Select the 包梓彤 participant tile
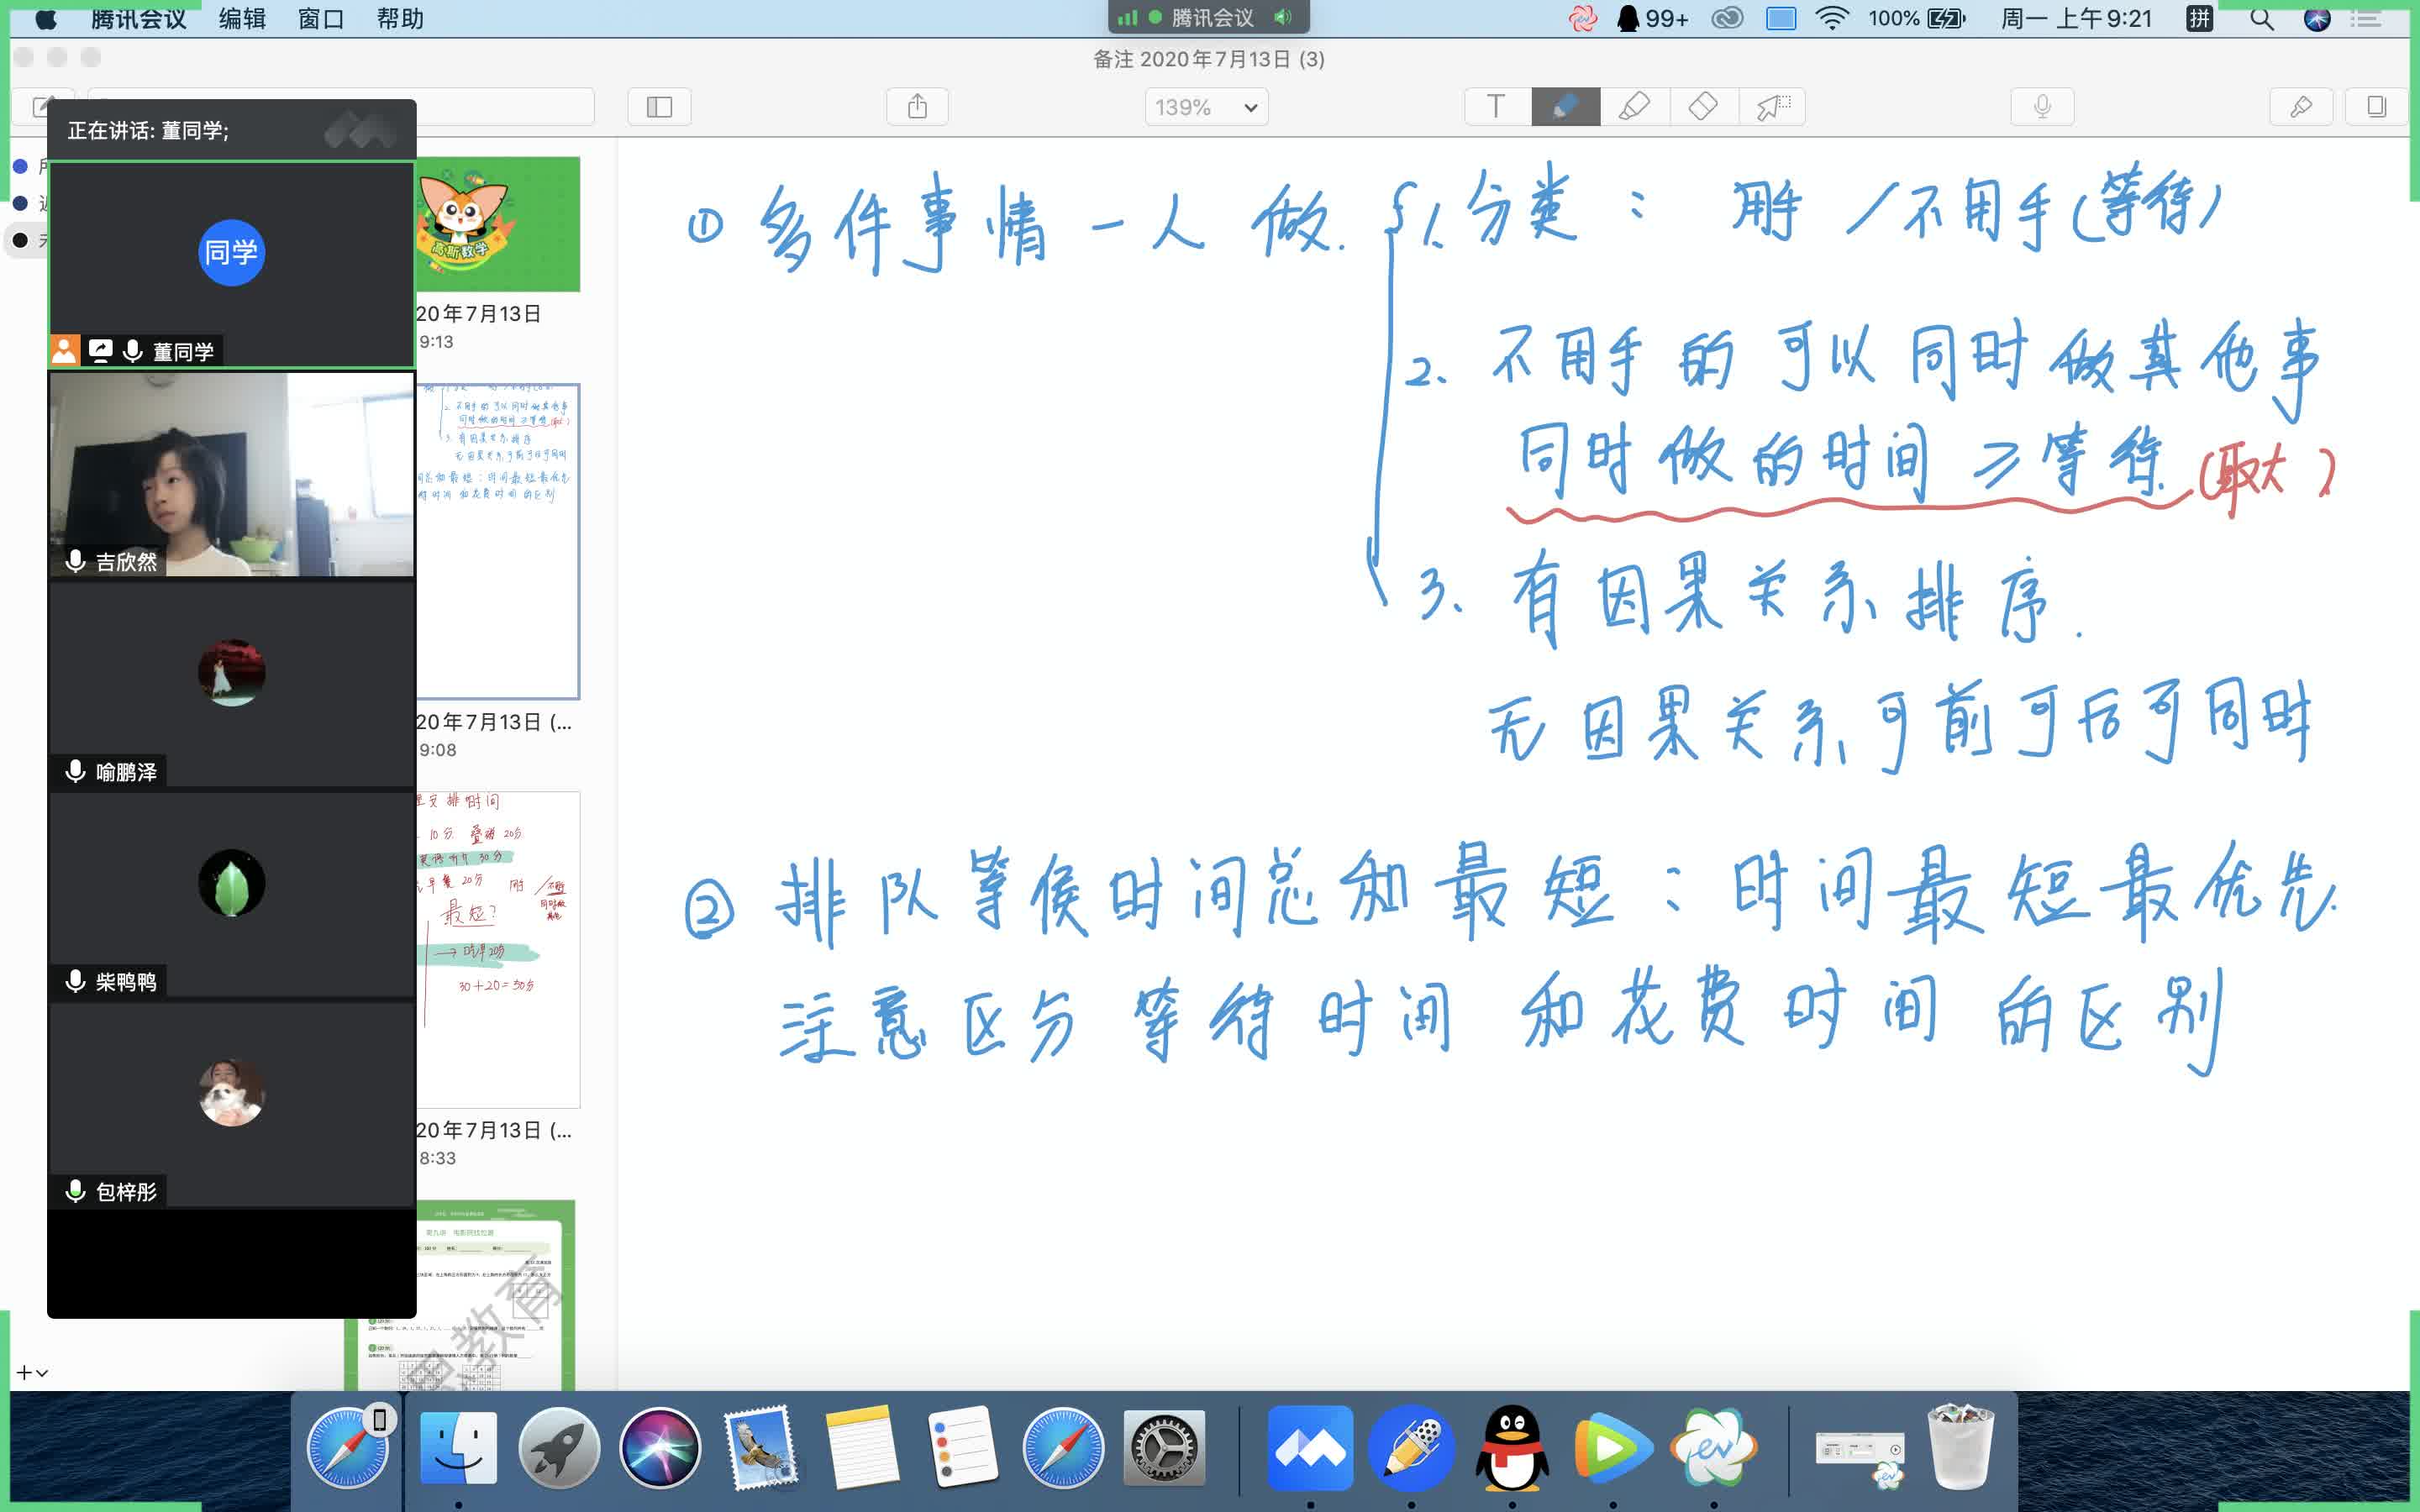 (x=231, y=1104)
